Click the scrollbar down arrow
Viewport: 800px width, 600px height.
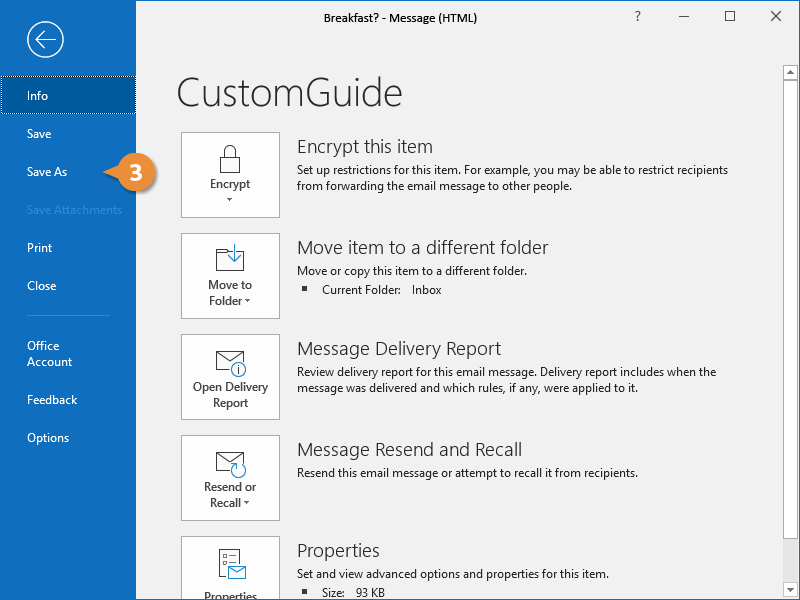tap(790, 588)
